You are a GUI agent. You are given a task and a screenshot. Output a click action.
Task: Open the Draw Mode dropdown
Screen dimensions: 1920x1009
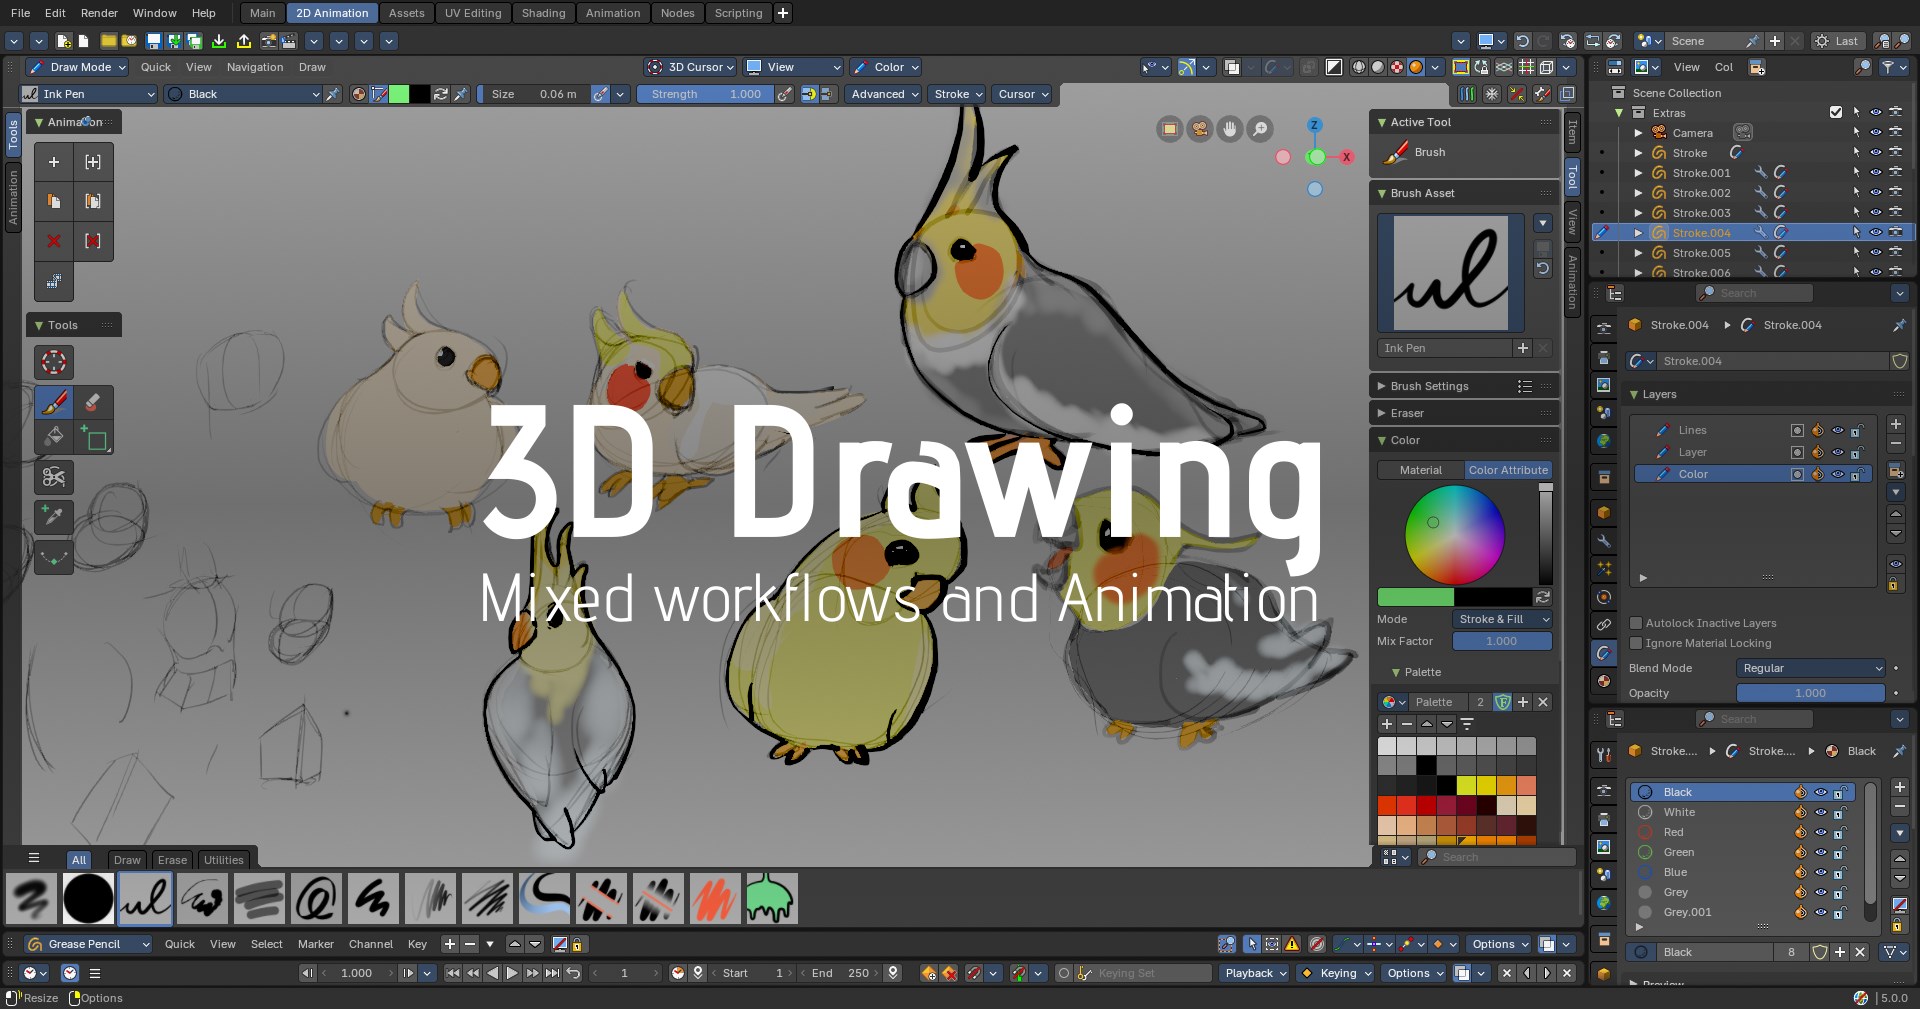coord(78,67)
